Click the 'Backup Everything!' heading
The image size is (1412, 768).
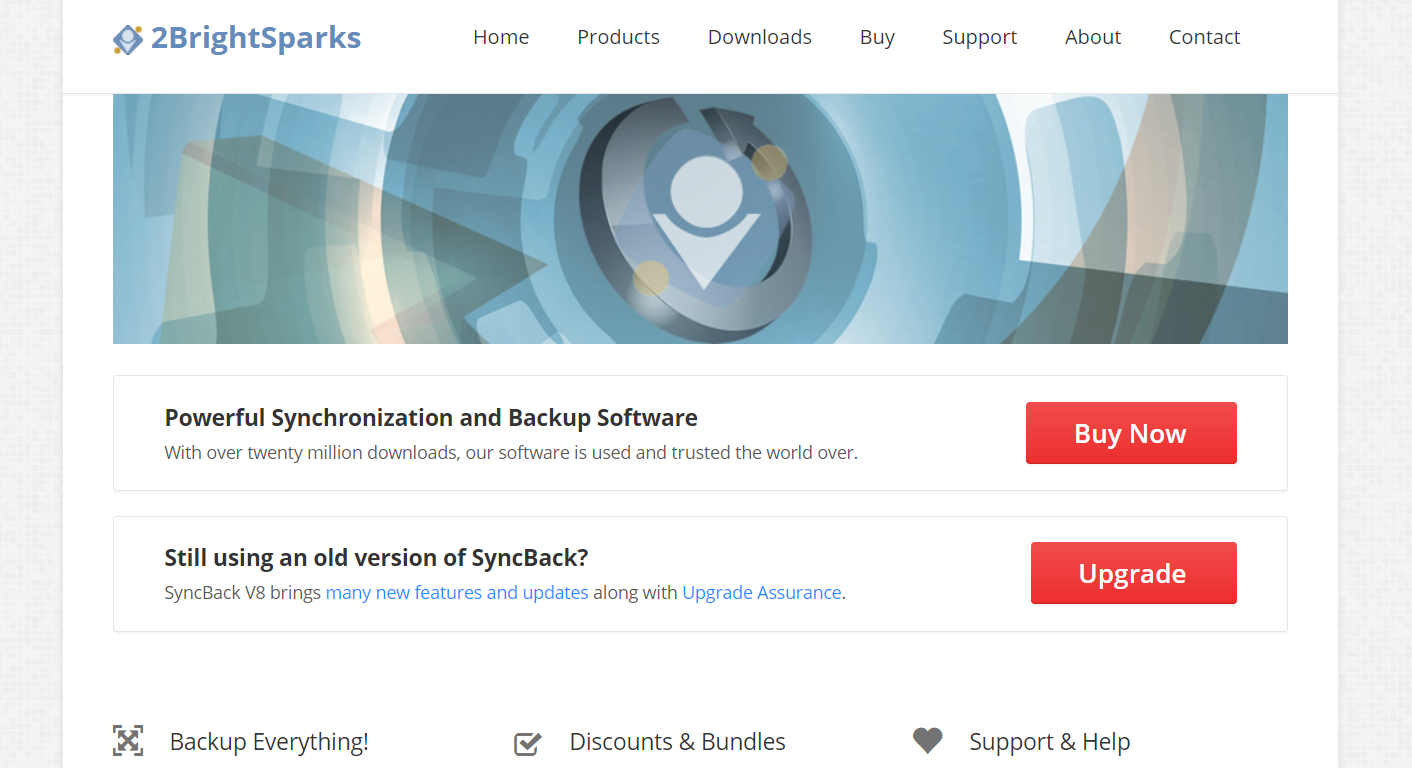coord(269,742)
